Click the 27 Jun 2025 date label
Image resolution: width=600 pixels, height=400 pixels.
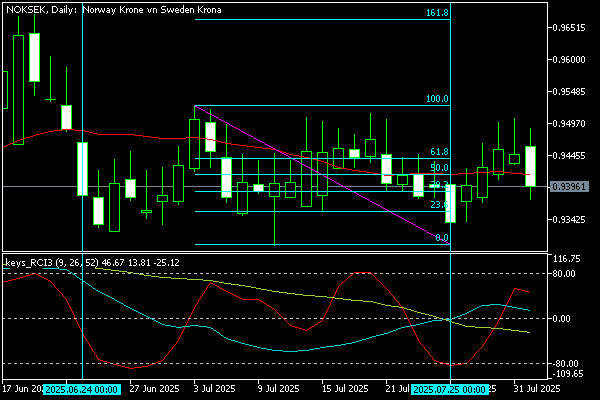tap(154, 389)
